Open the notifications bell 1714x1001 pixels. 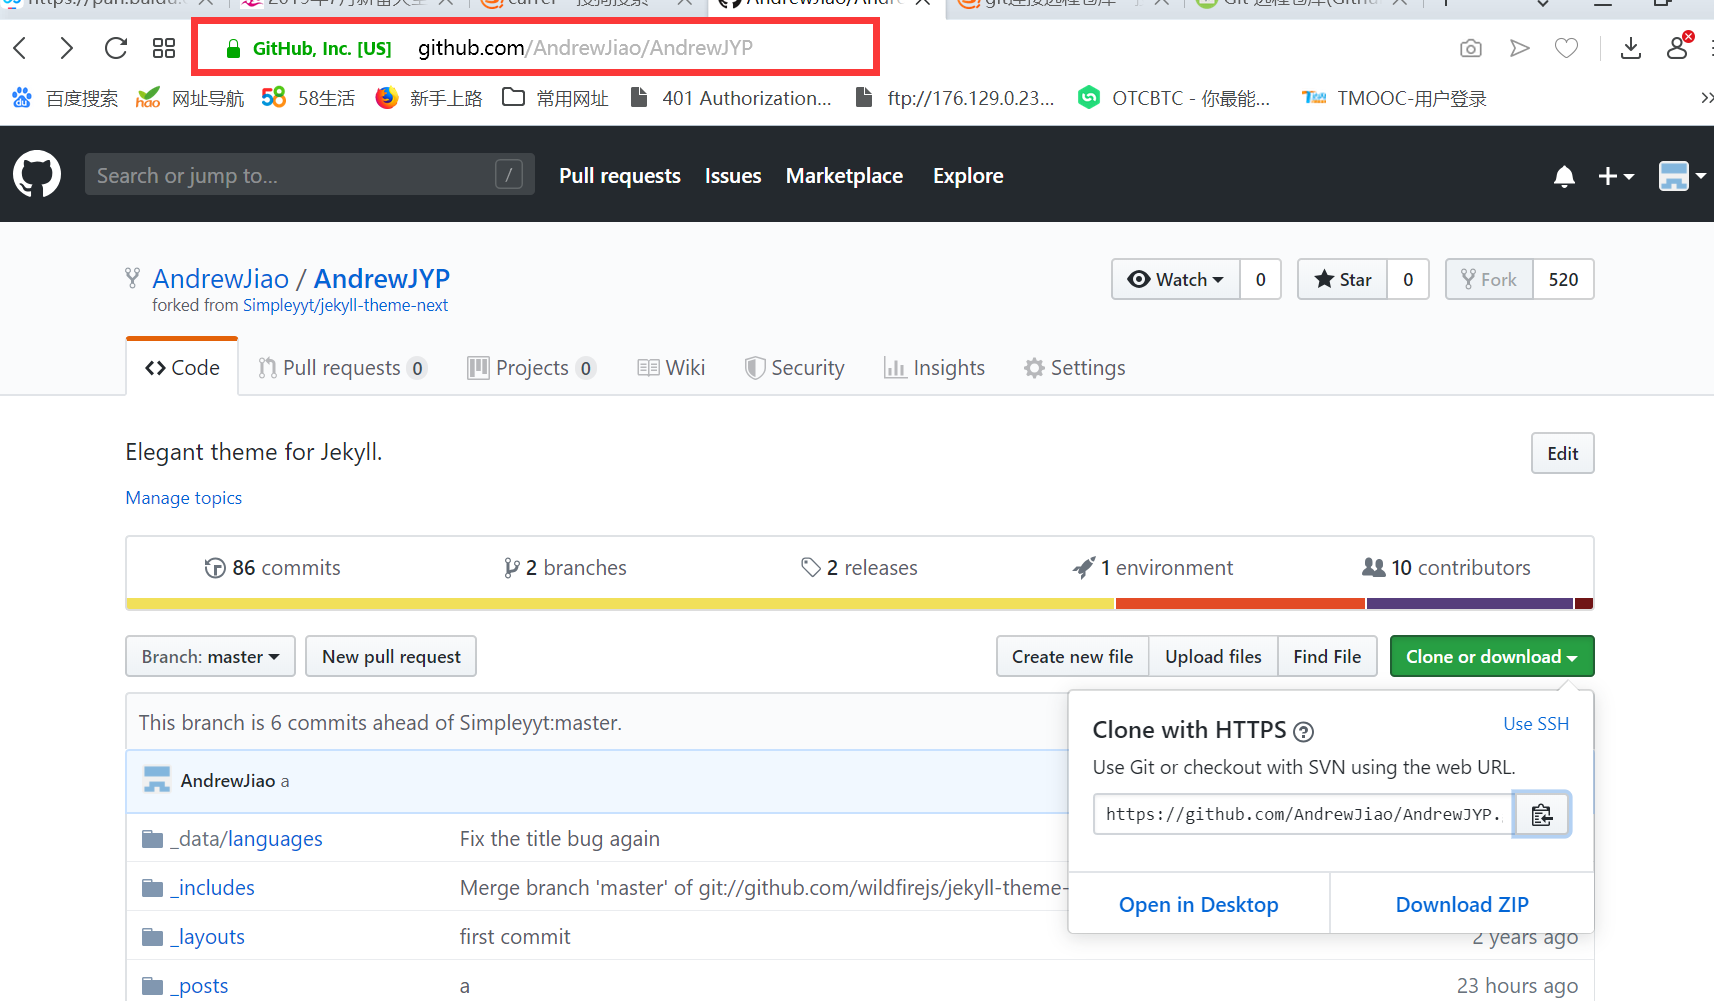[1564, 176]
